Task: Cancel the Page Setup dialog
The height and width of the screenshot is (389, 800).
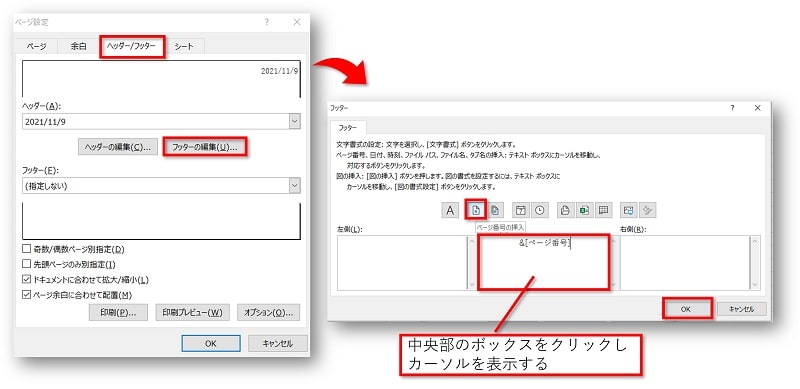Action: [x=278, y=344]
